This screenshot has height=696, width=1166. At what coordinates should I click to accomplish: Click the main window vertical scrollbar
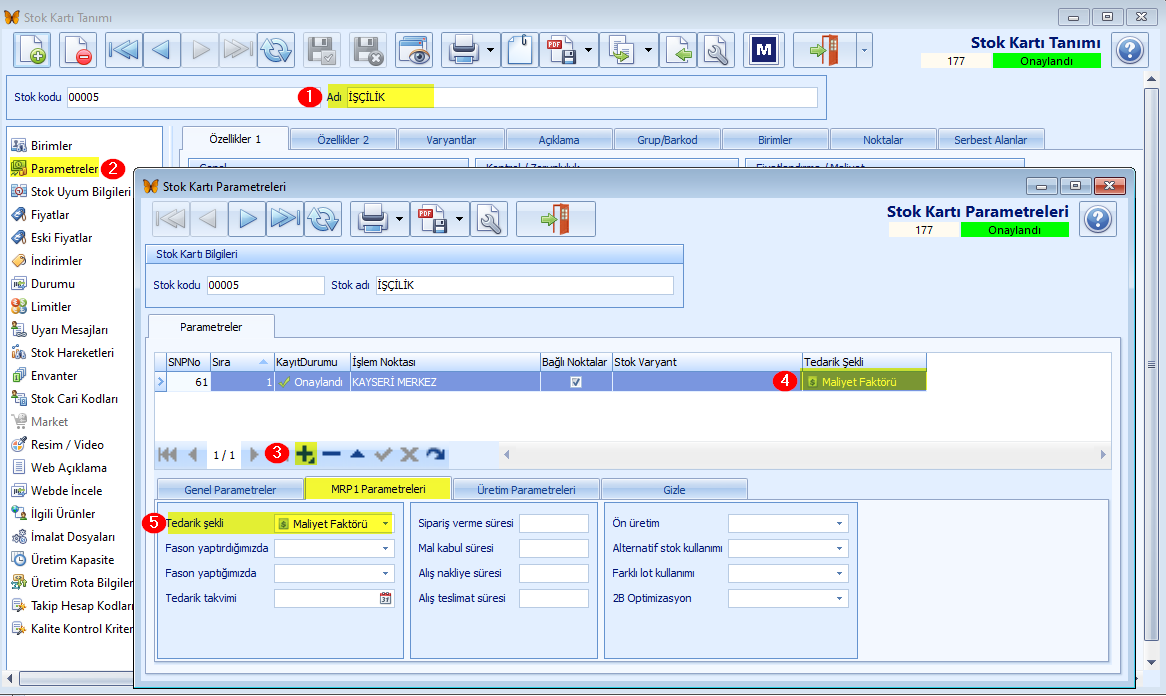click(1151, 364)
